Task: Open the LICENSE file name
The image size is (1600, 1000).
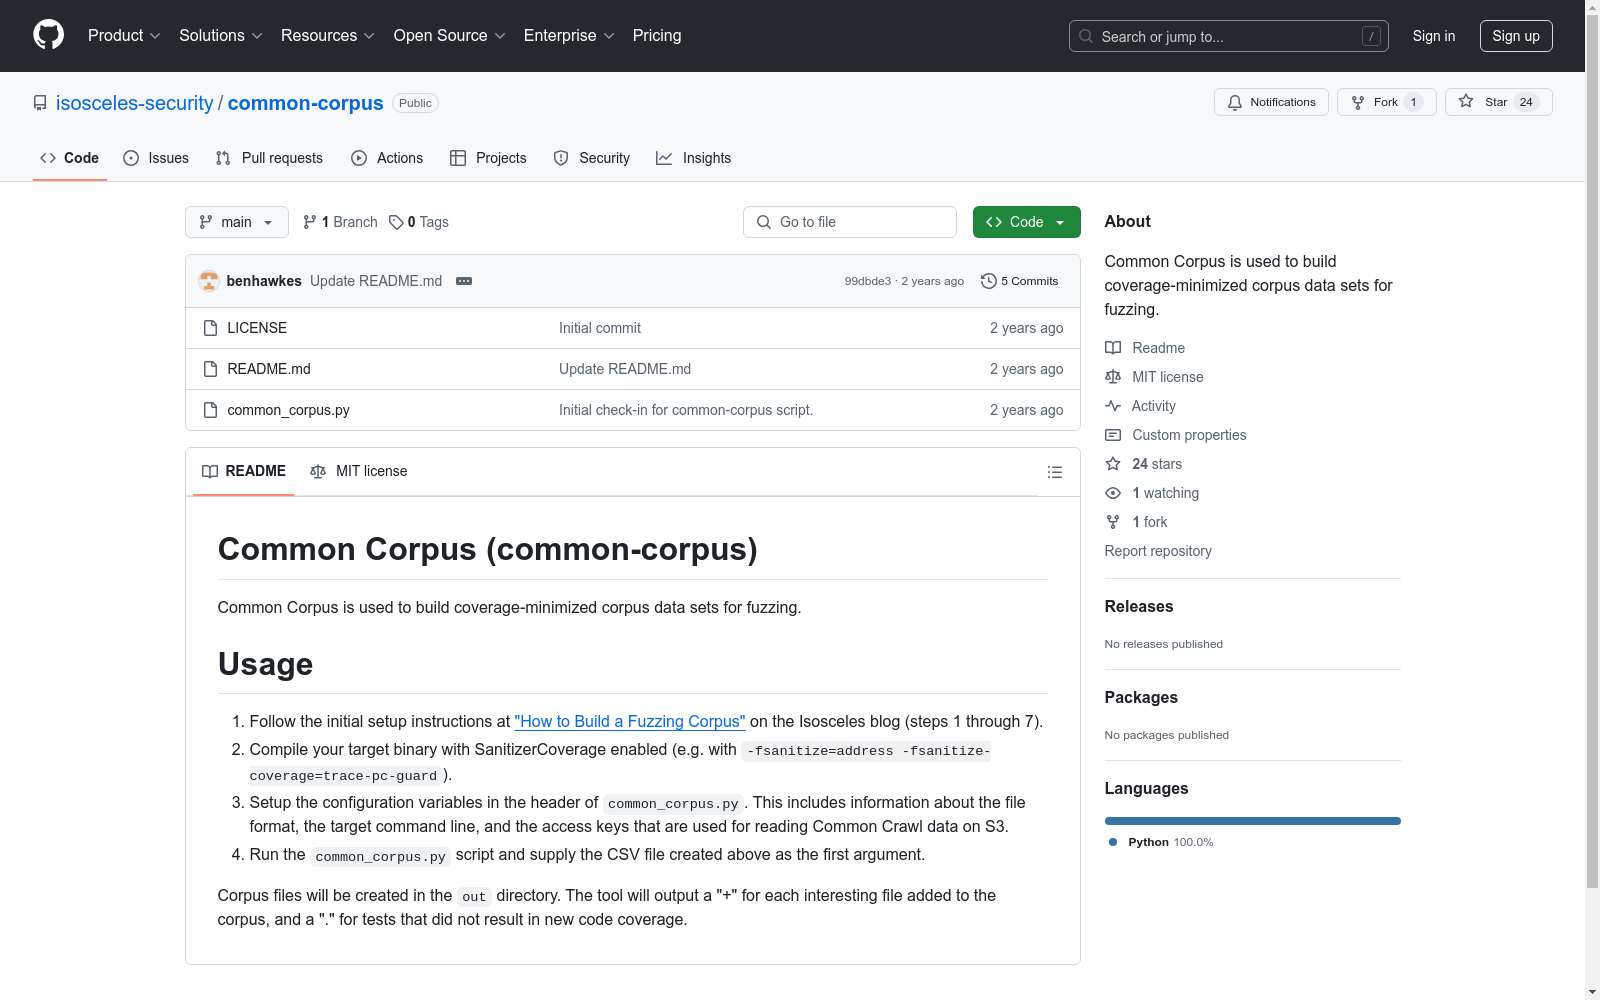Action: (x=257, y=328)
